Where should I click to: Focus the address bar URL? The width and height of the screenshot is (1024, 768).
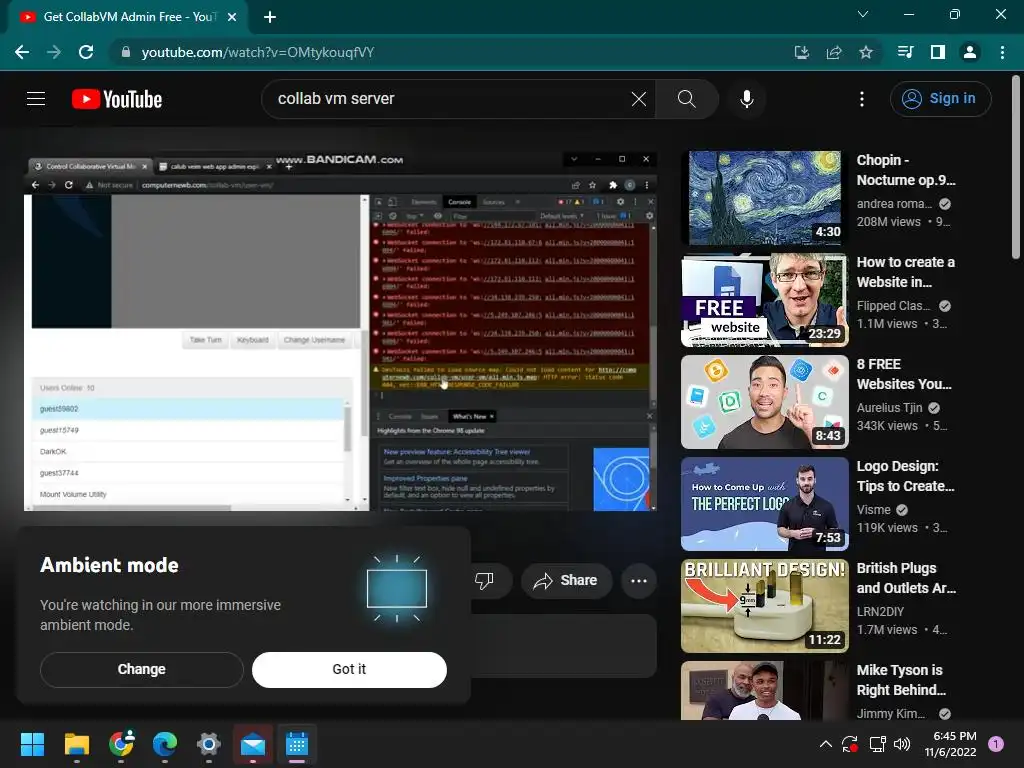pyautogui.click(x=258, y=52)
